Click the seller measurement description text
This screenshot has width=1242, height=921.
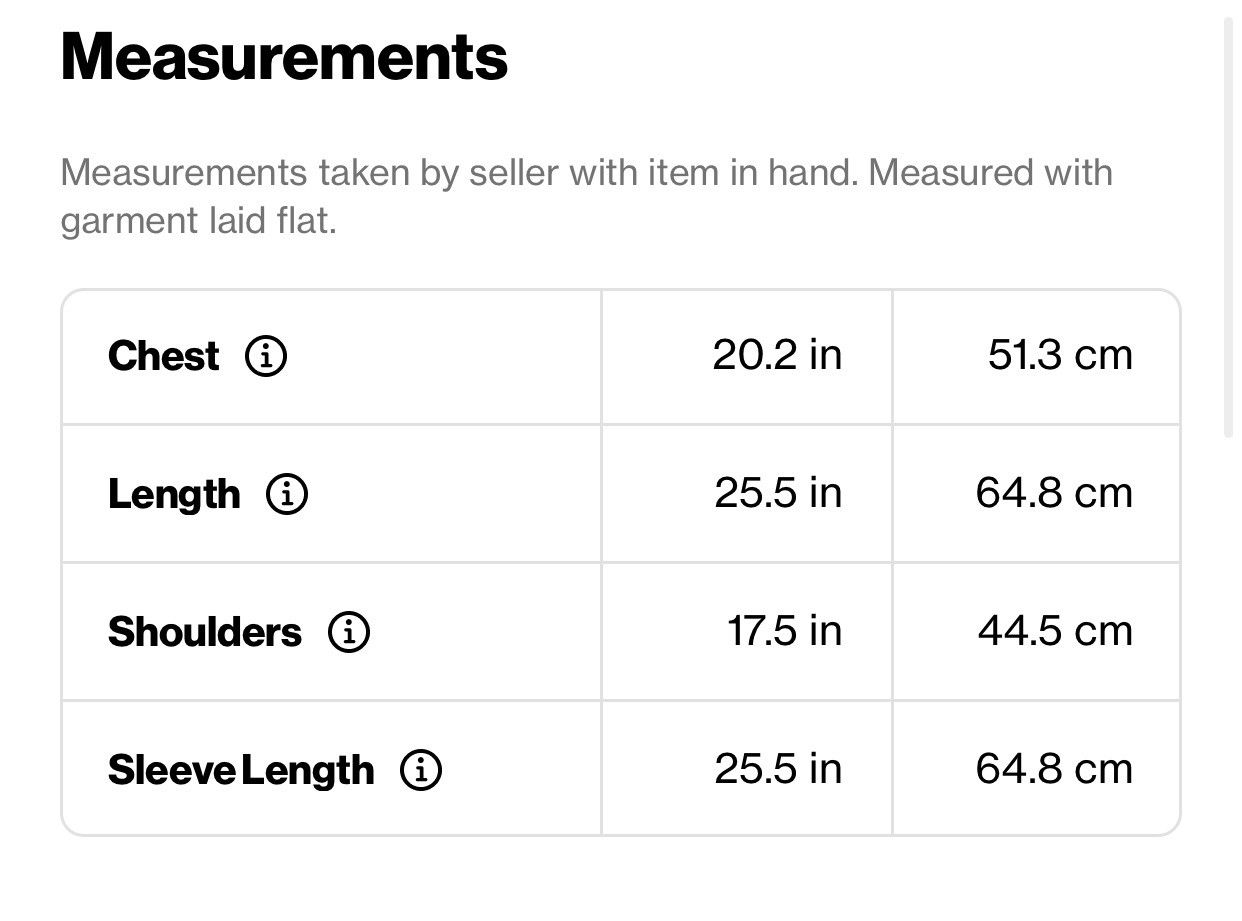point(587,196)
